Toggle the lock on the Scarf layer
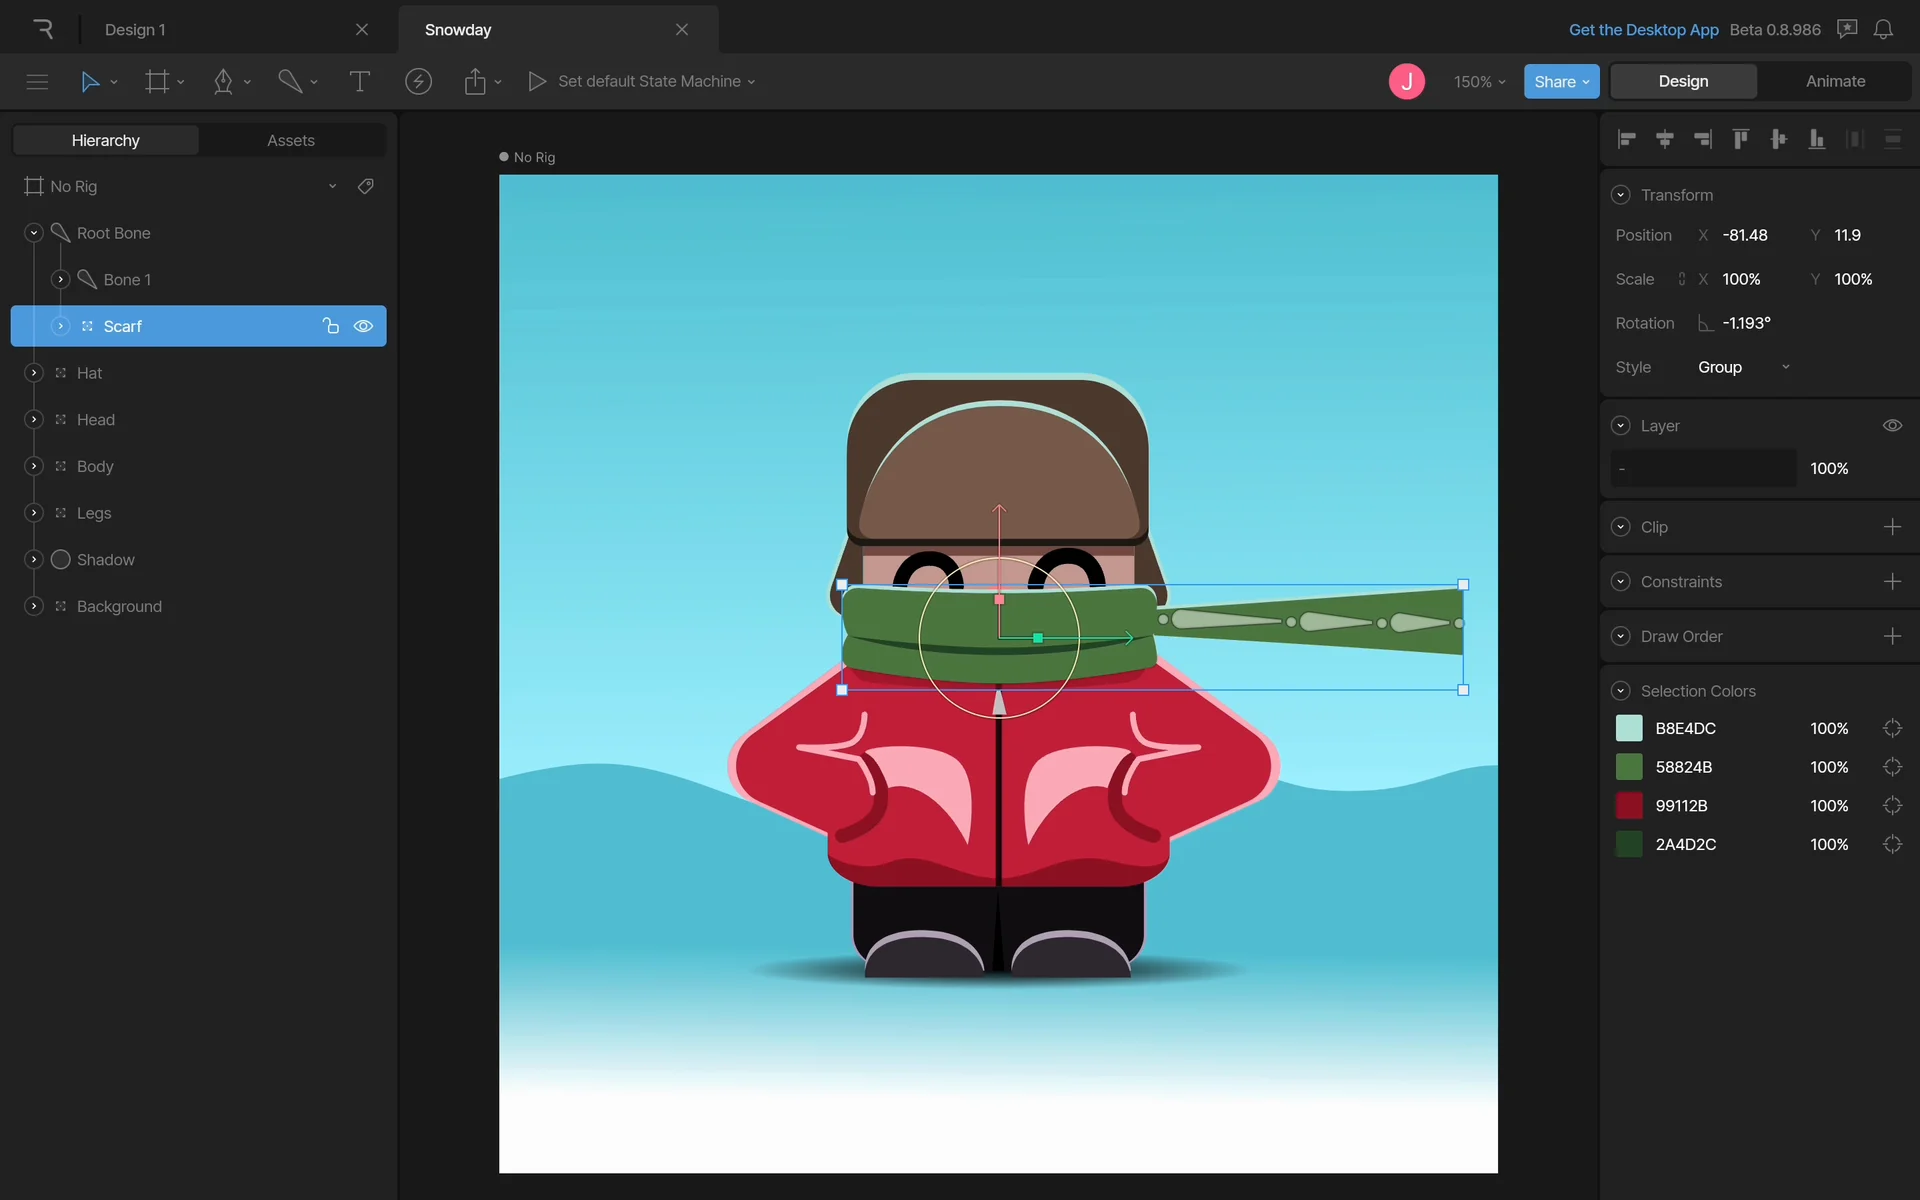 coord(330,326)
